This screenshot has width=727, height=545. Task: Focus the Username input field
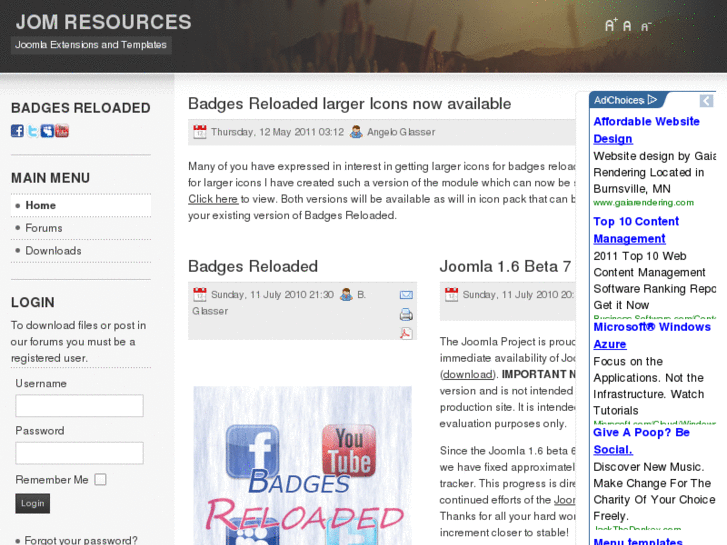click(x=79, y=406)
